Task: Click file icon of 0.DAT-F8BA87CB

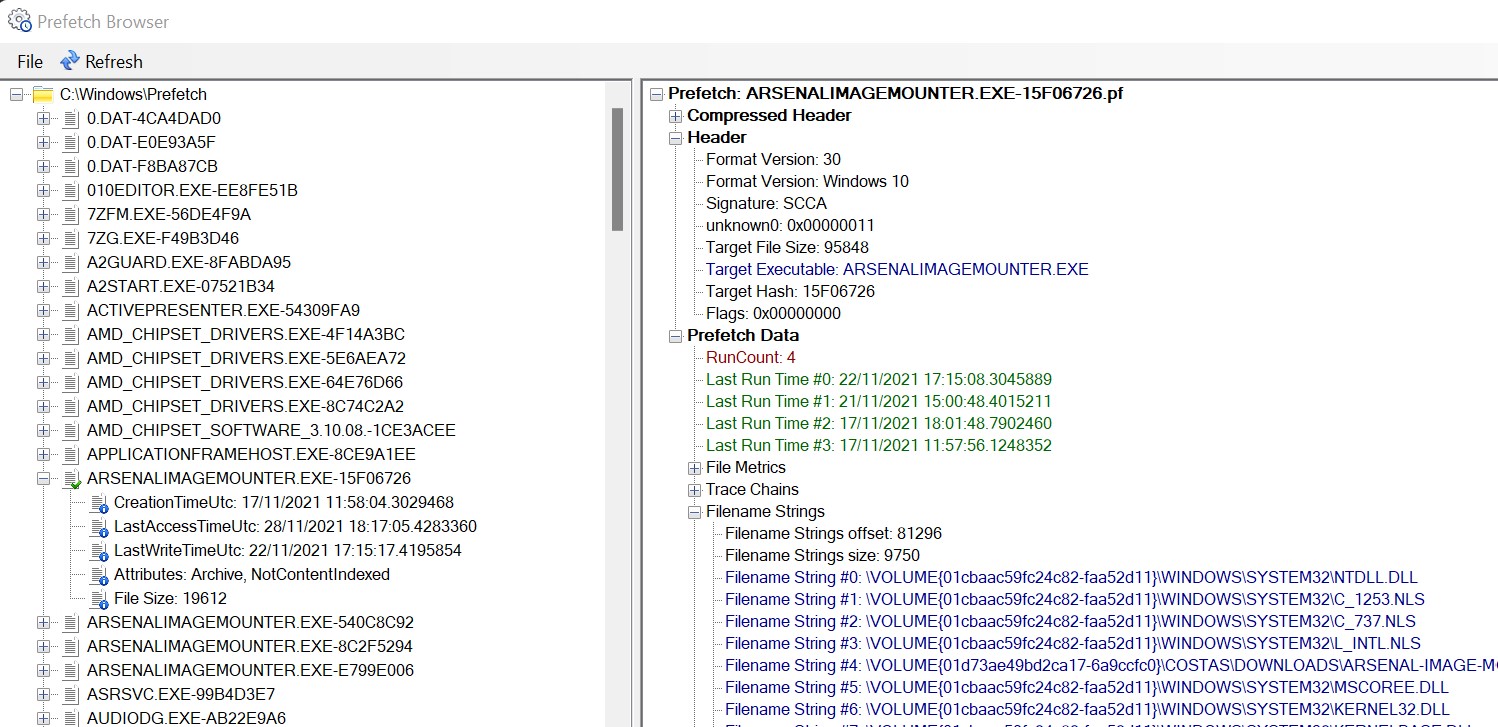Action: click(x=70, y=166)
